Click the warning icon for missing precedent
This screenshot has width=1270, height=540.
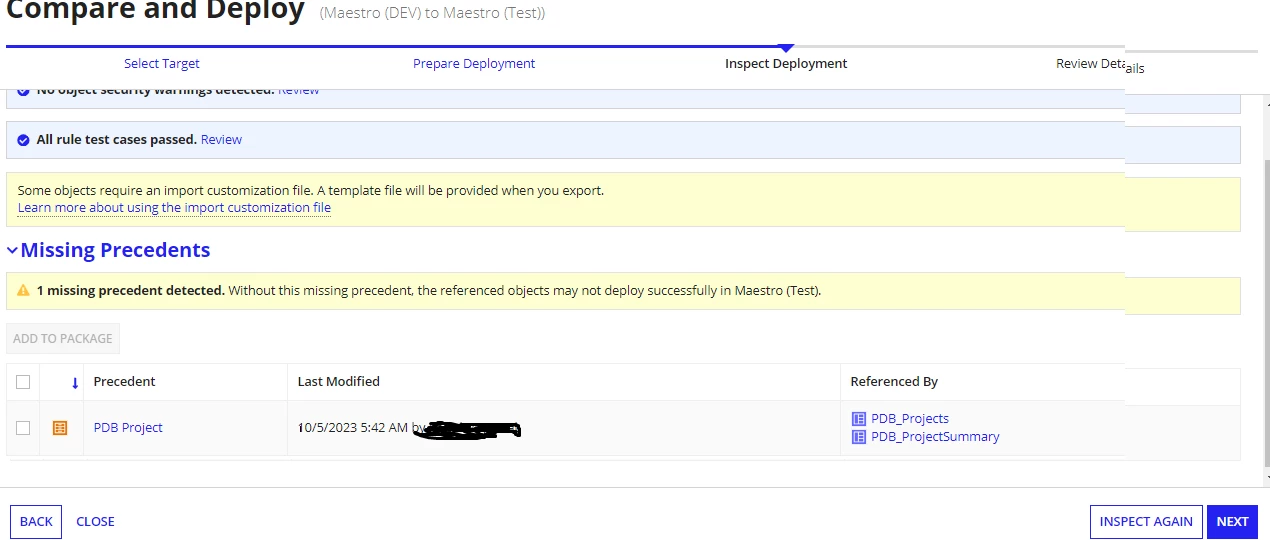[x=23, y=291]
